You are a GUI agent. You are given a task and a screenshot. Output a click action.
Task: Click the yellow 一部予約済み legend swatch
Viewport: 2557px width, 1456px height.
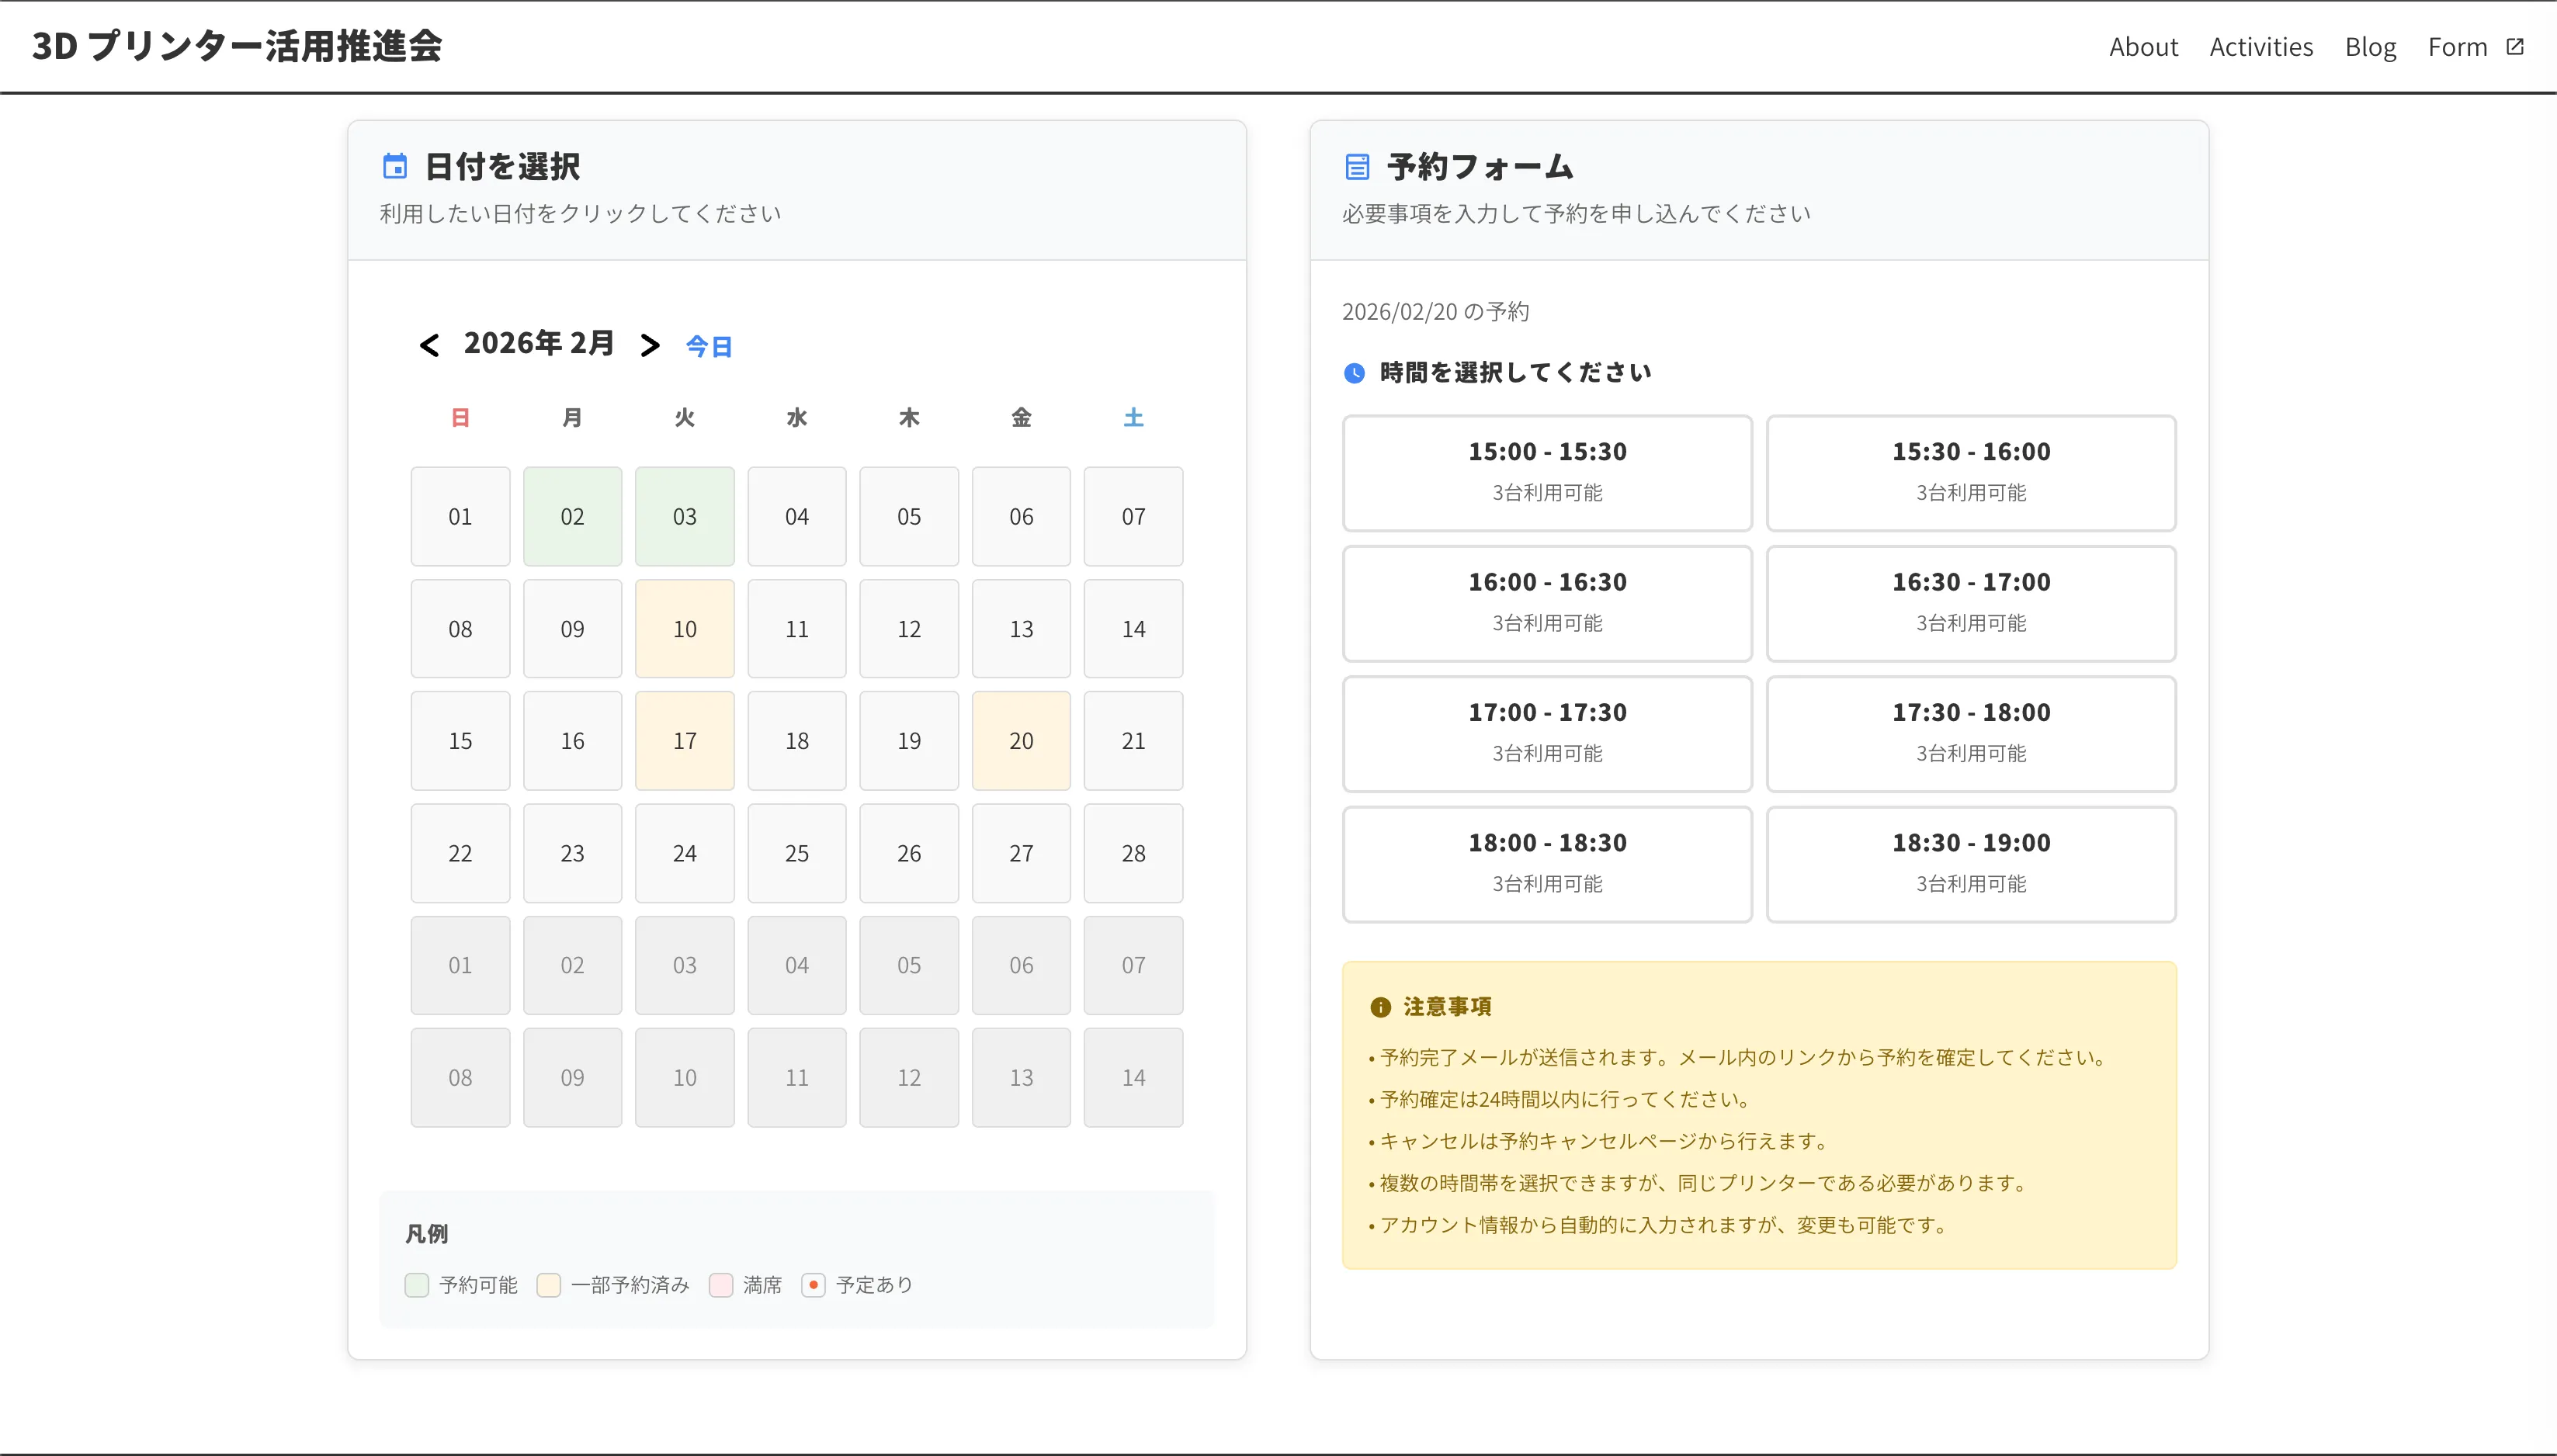click(x=548, y=1285)
